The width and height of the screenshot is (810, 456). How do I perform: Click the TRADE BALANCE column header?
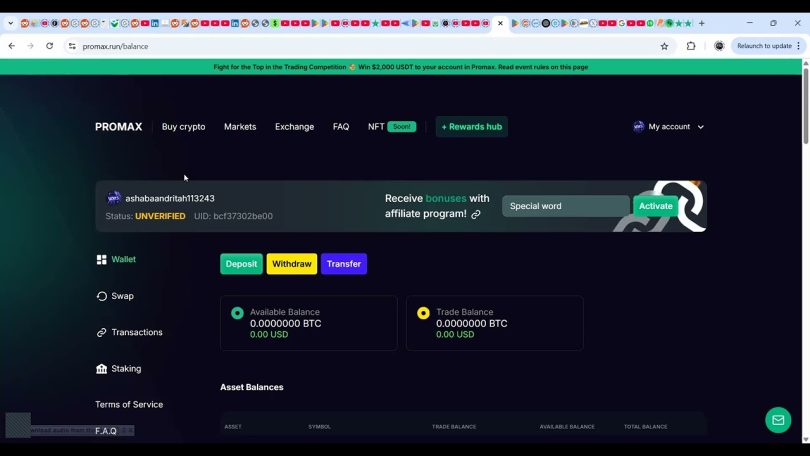pos(454,427)
